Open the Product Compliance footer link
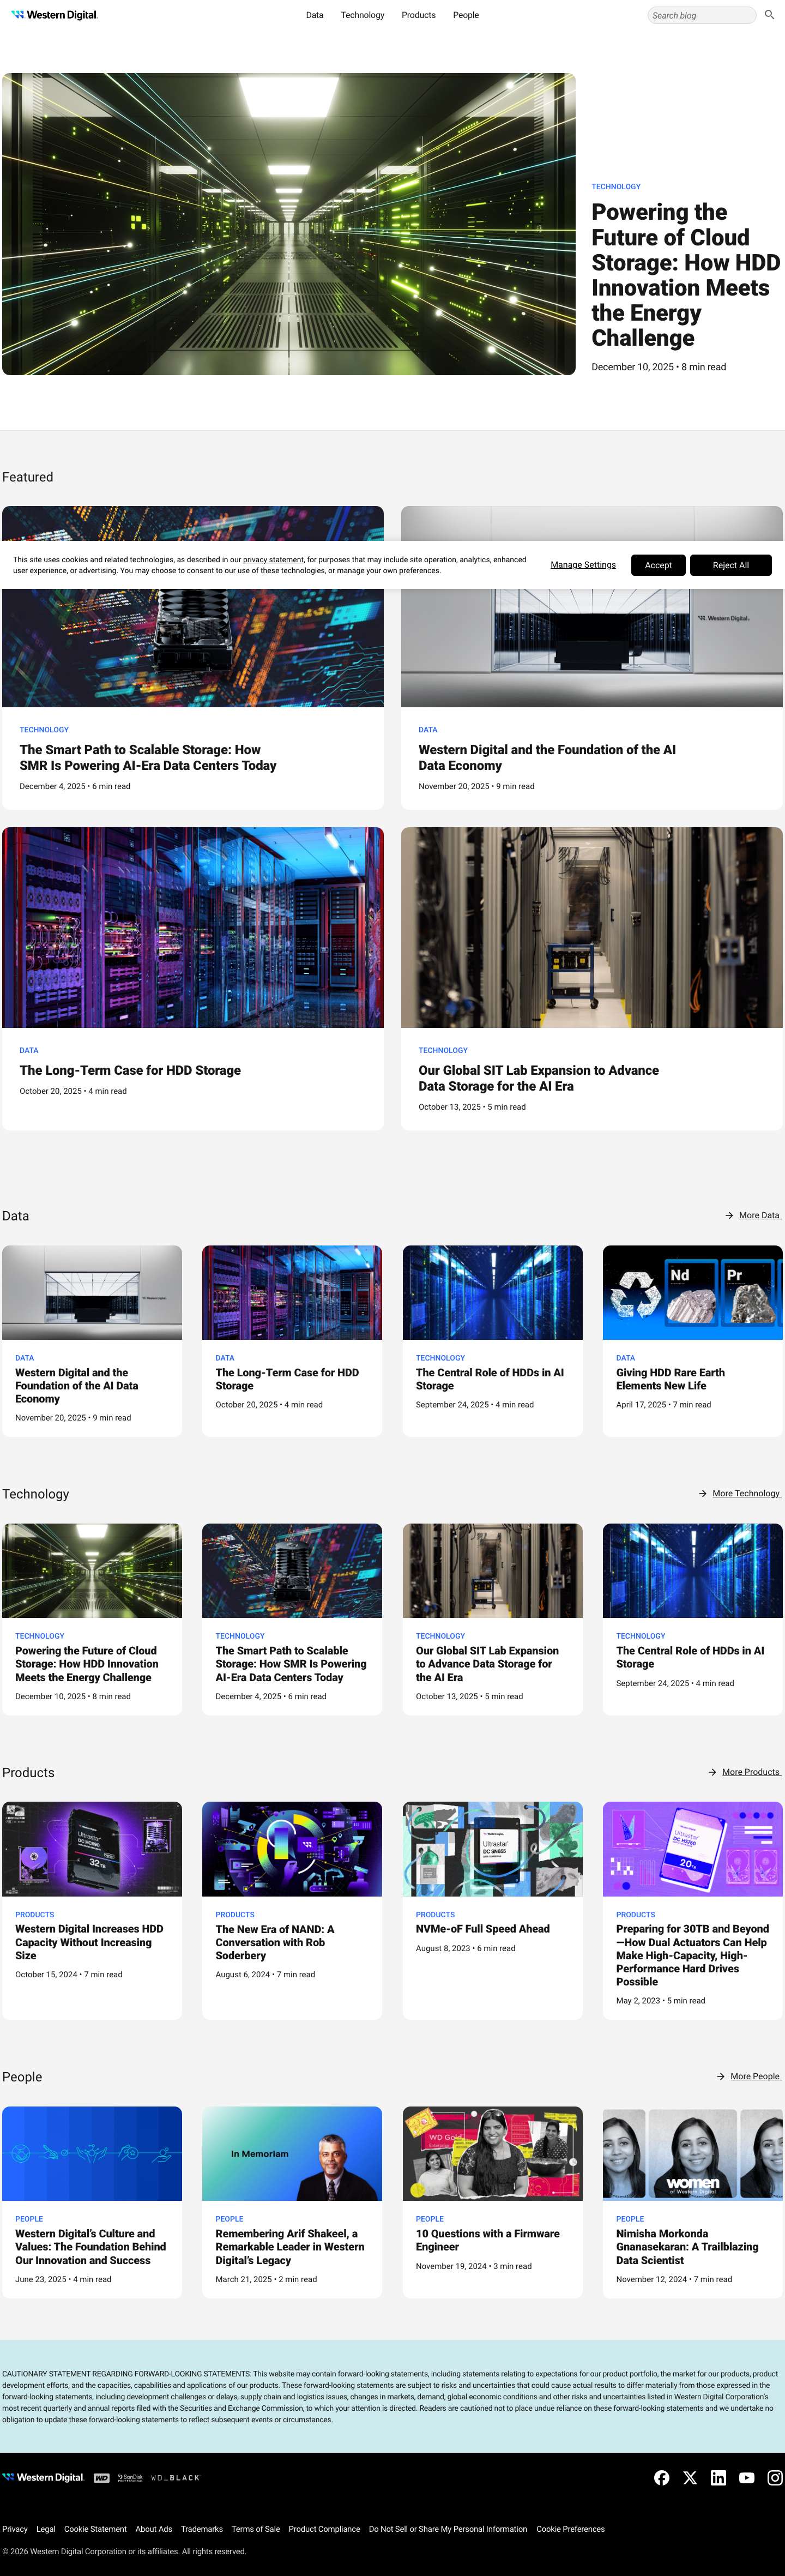This screenshot has height=2576, width=785. (x=324, y=2528)
